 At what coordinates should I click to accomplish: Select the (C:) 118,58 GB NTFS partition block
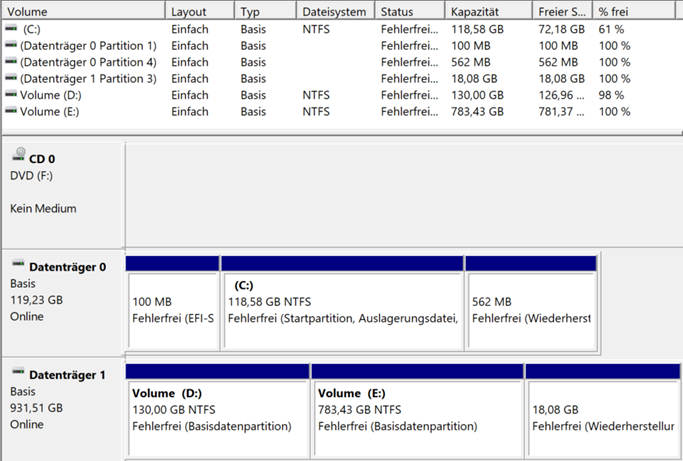342,303
